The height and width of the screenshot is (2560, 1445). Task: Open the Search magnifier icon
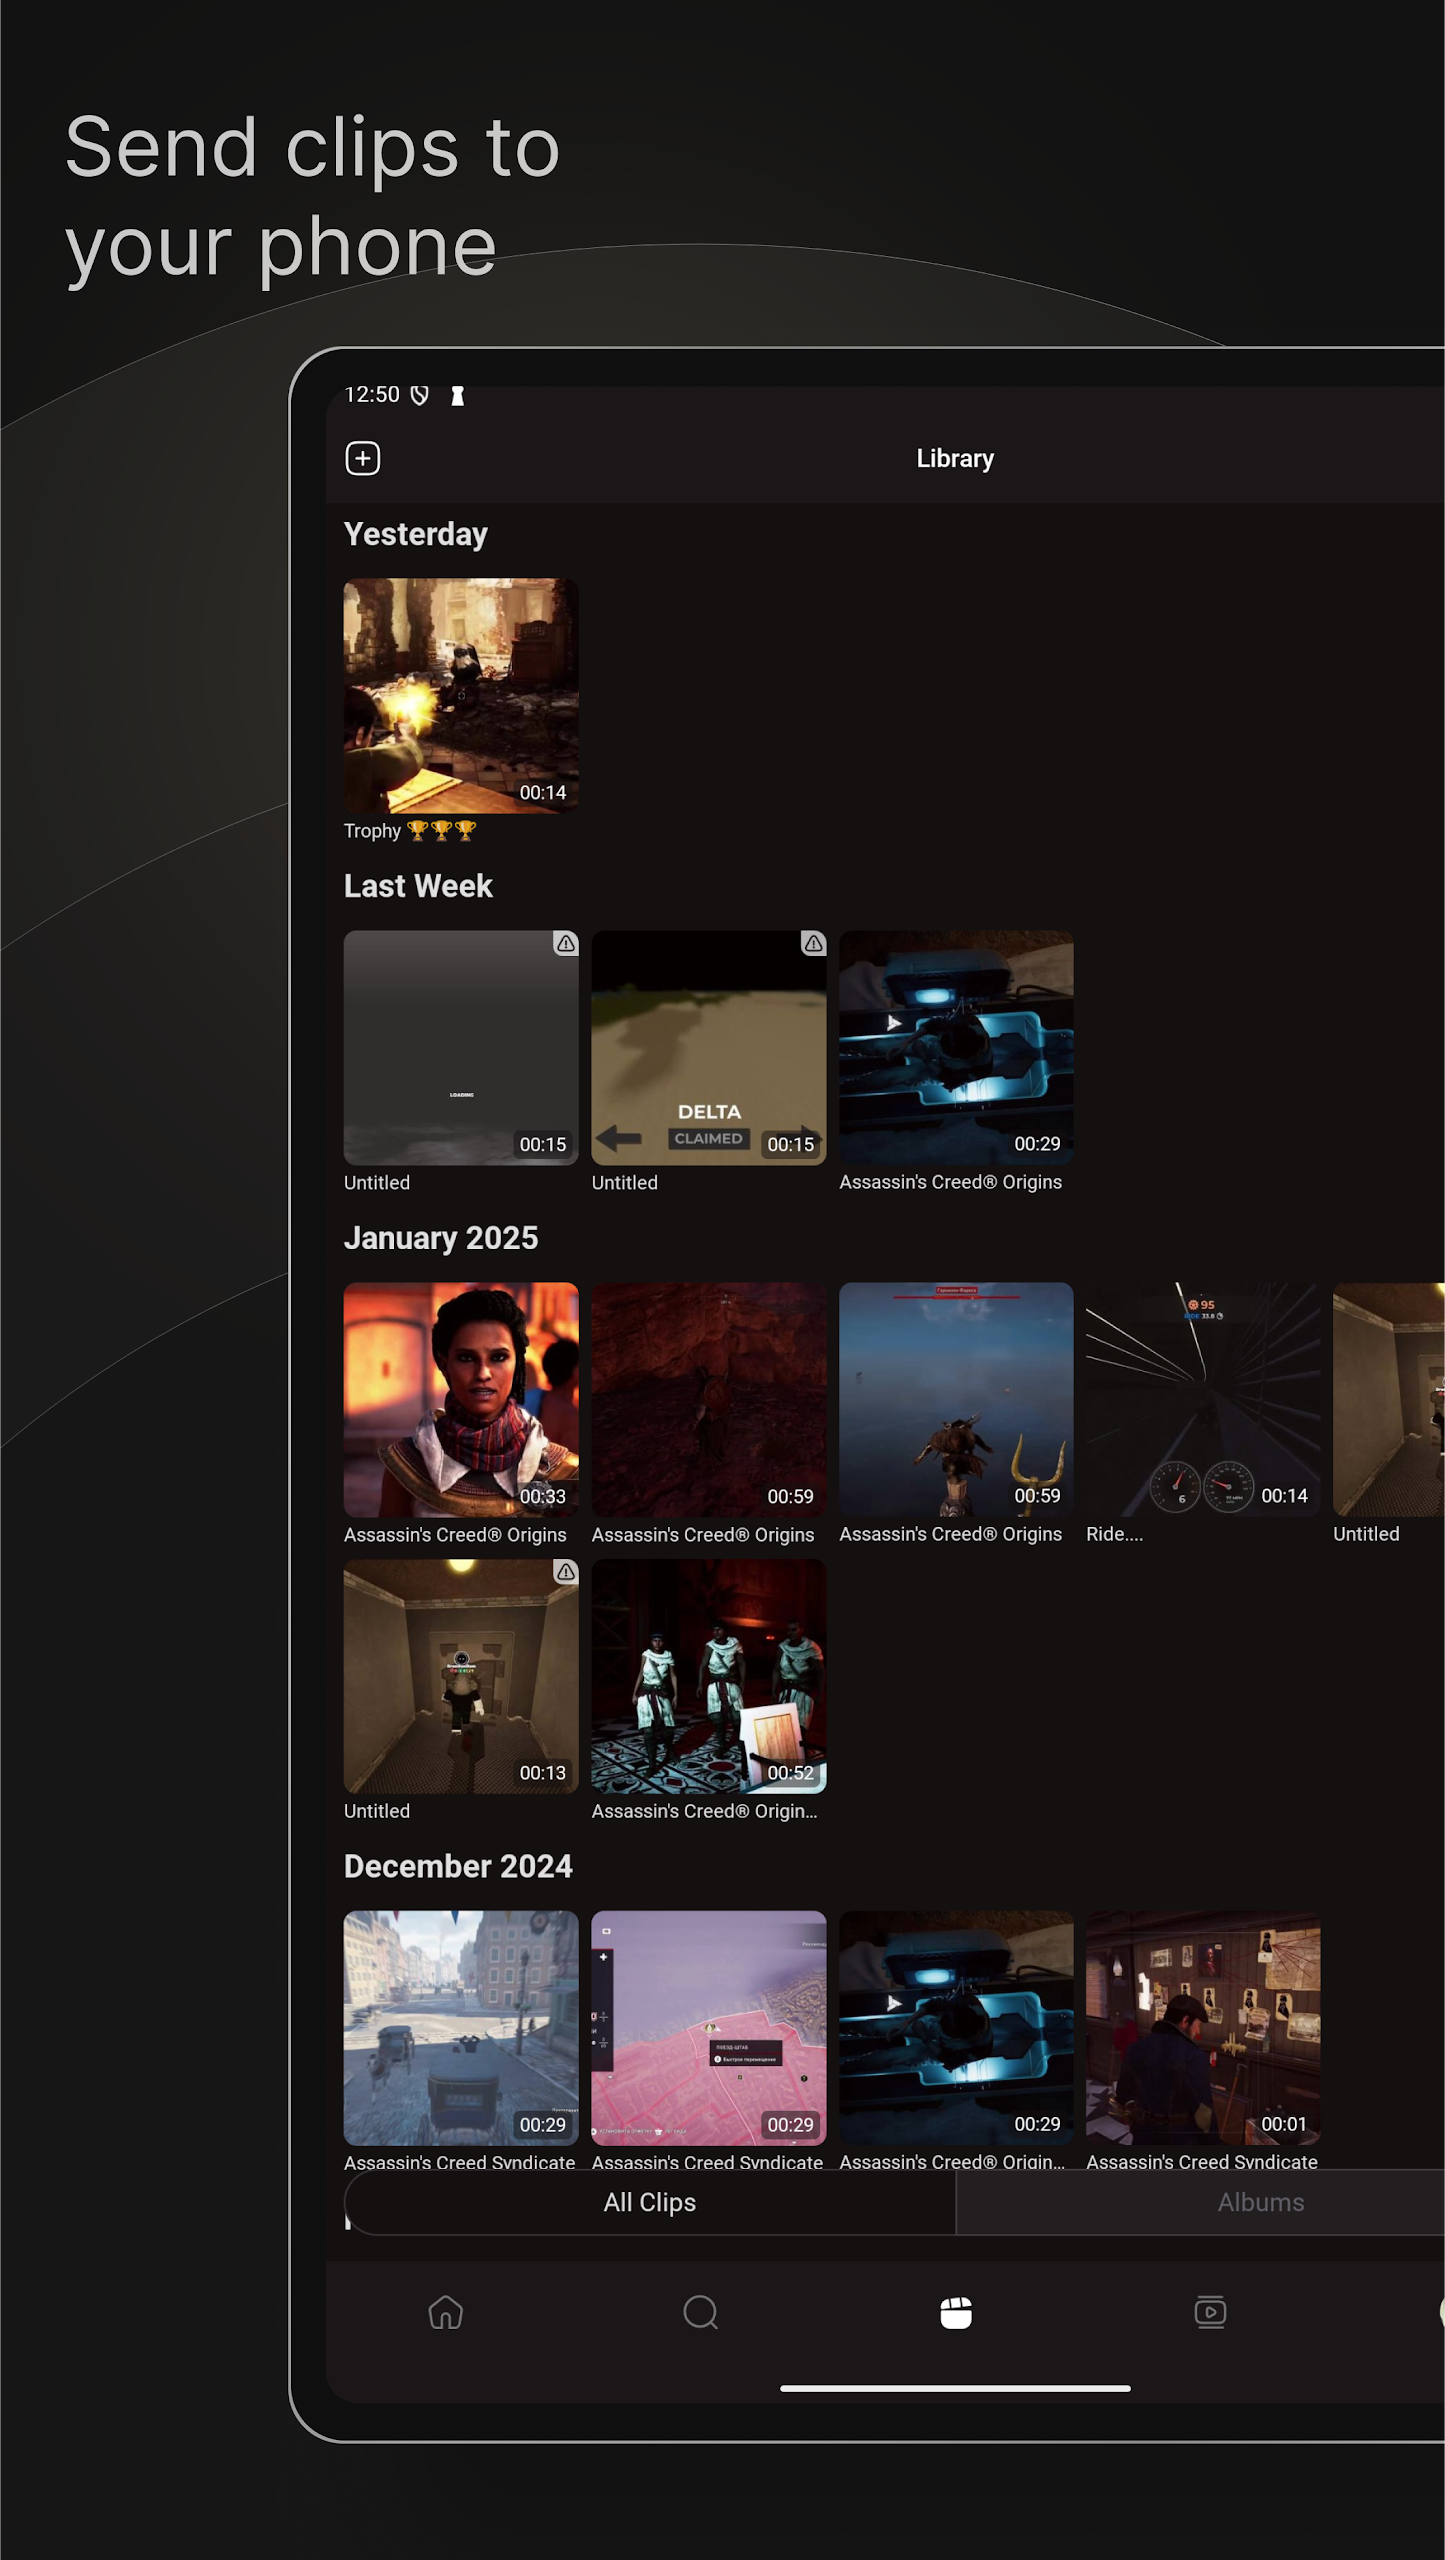[700, 2312]
